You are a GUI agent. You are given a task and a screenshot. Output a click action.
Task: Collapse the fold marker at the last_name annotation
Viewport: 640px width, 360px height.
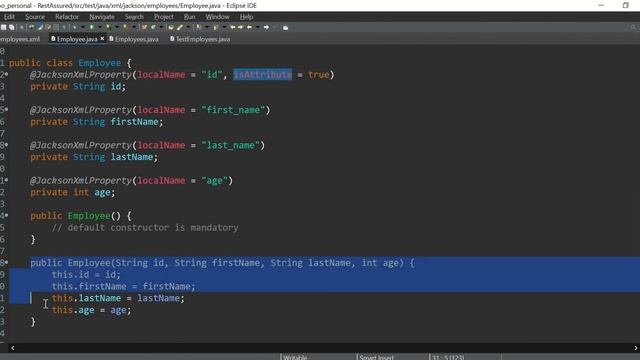[x=6, y=145]
